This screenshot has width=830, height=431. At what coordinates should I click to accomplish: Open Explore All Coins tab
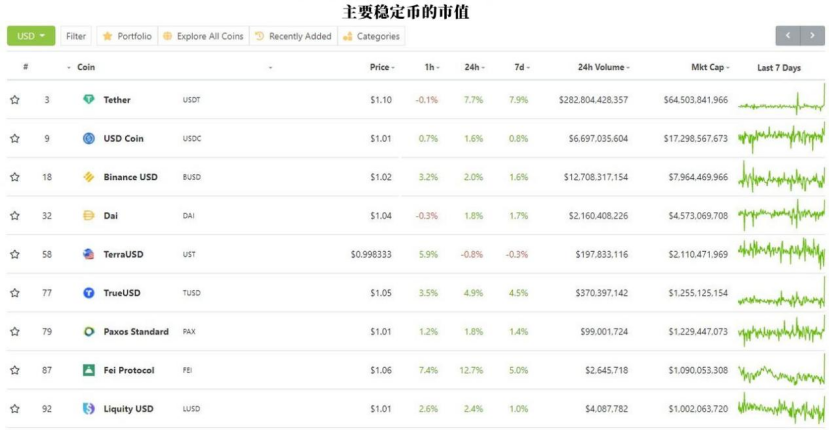[203, 36]
